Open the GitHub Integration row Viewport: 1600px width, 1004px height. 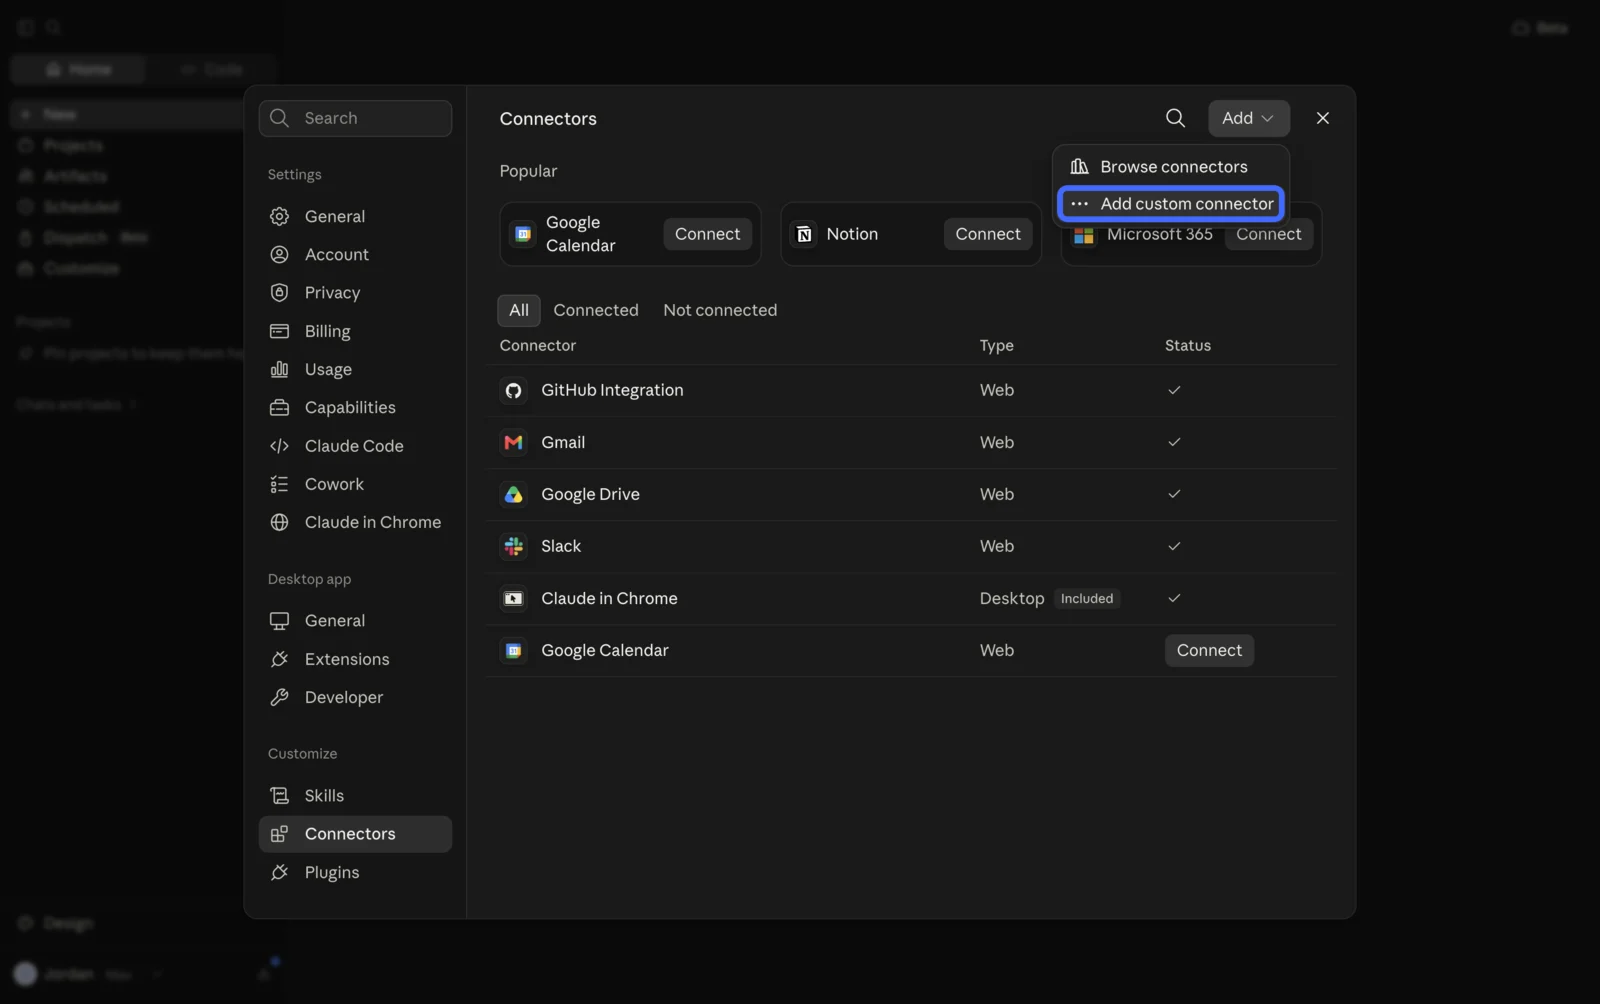click(x=911, y=391)
